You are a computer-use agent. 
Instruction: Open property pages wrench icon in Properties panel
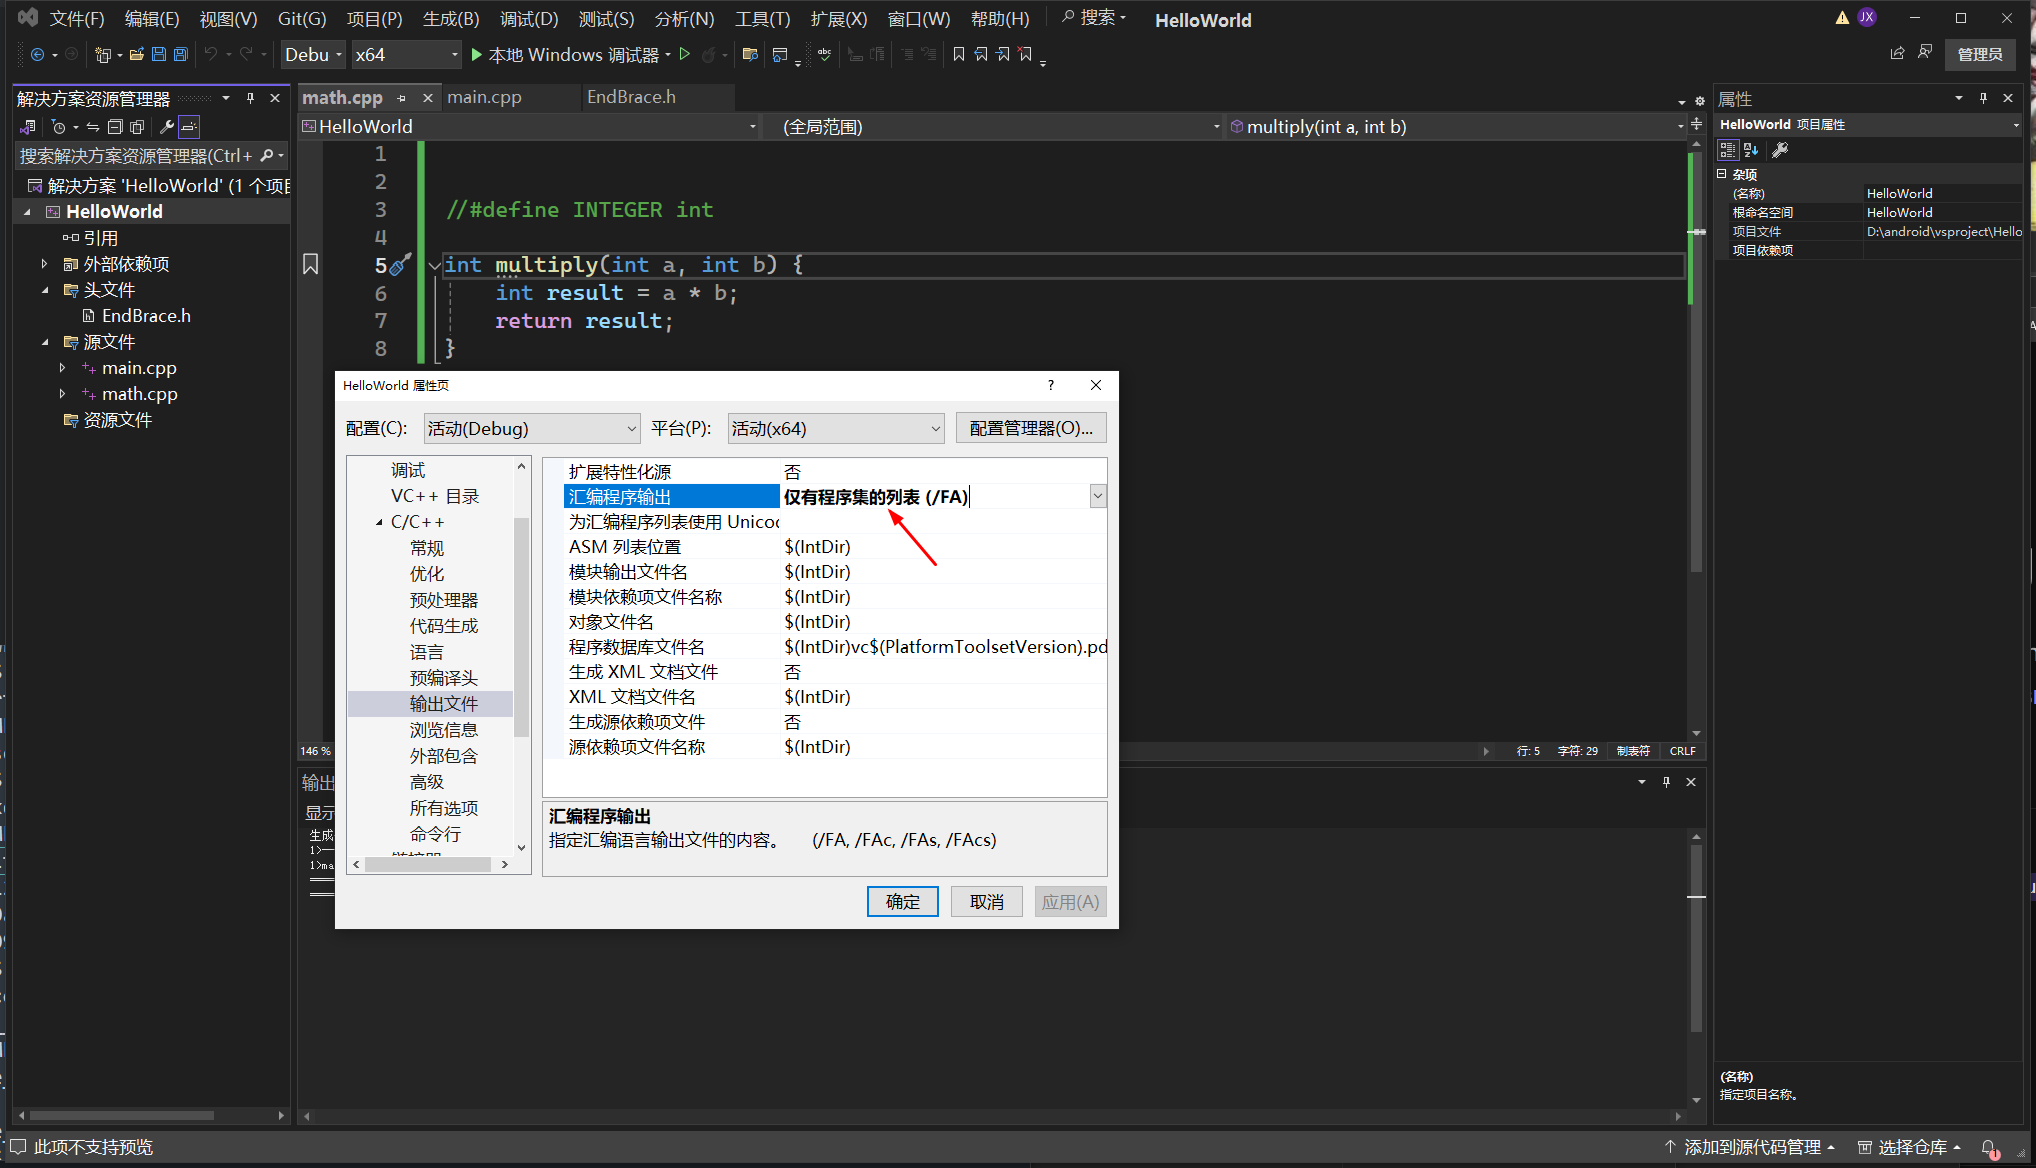point(1780,150)
